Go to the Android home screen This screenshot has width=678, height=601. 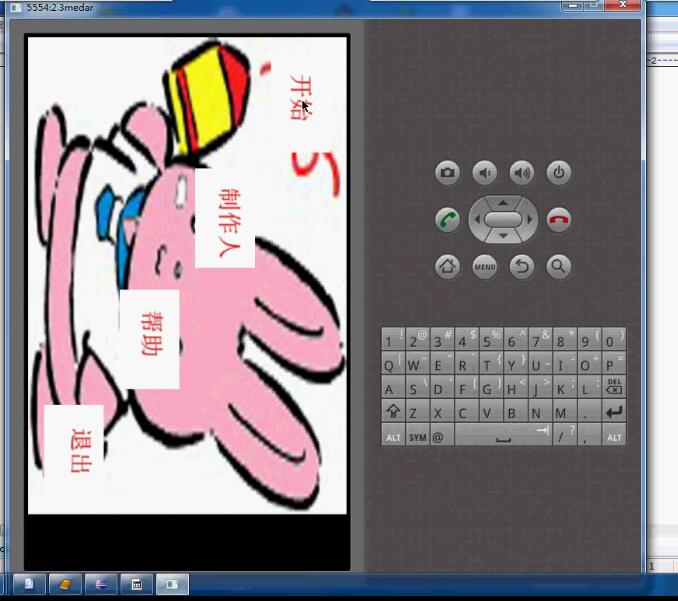point(447,266)
